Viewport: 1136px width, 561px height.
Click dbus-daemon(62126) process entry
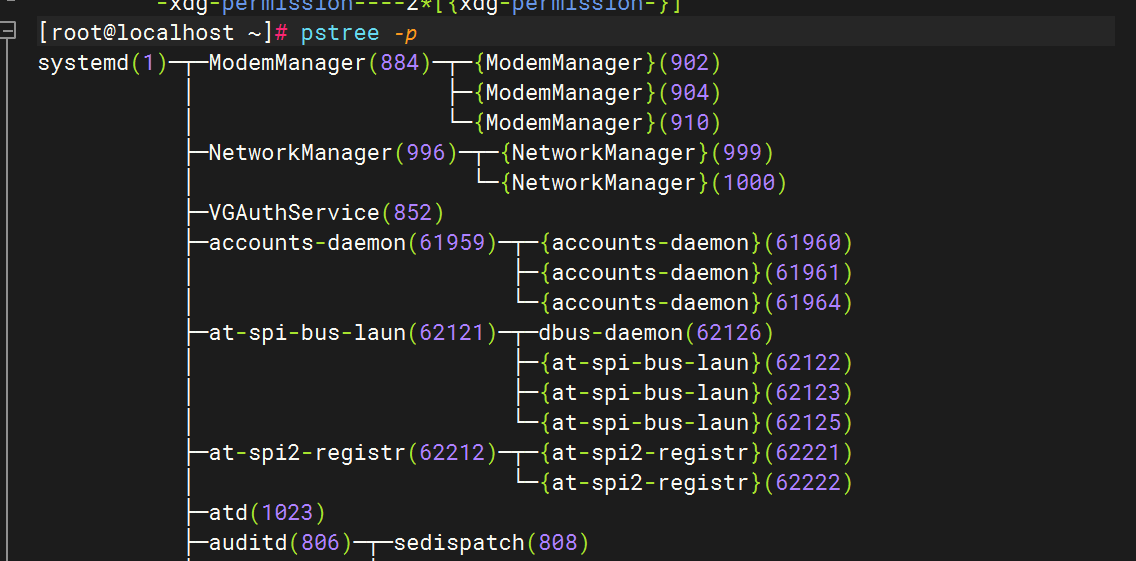657,333
